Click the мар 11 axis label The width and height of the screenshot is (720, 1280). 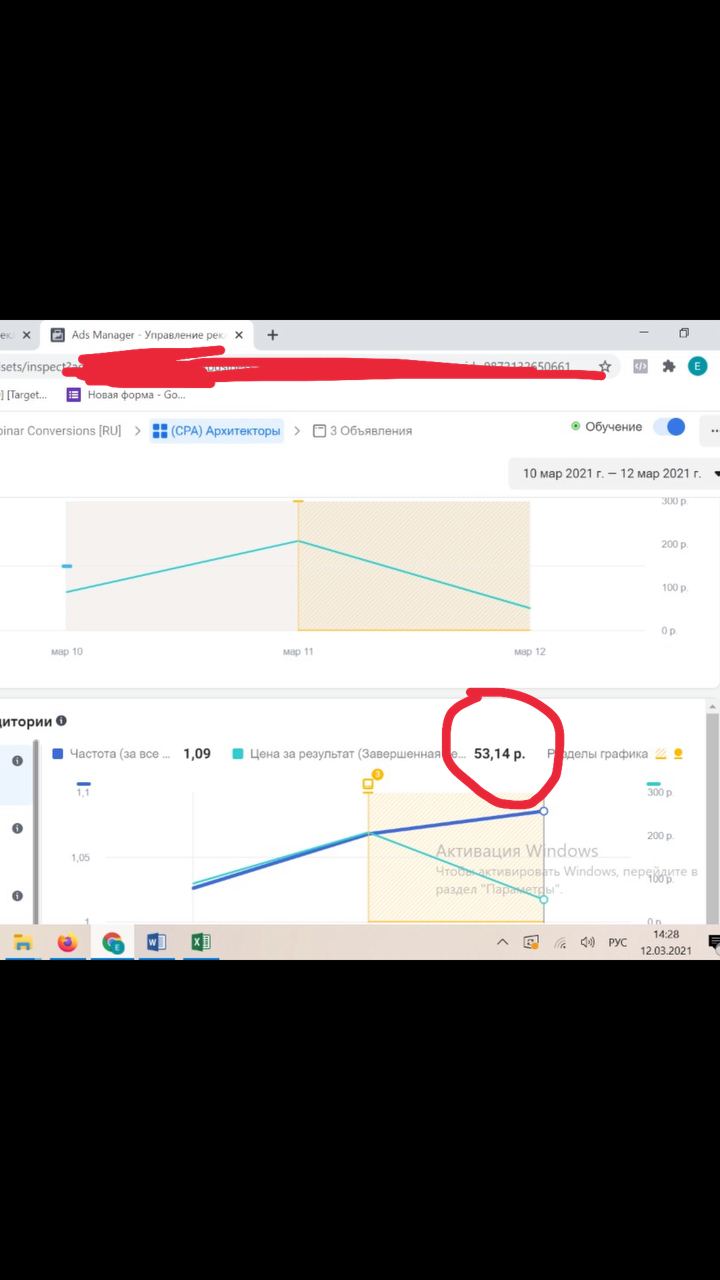pos(298,652)
